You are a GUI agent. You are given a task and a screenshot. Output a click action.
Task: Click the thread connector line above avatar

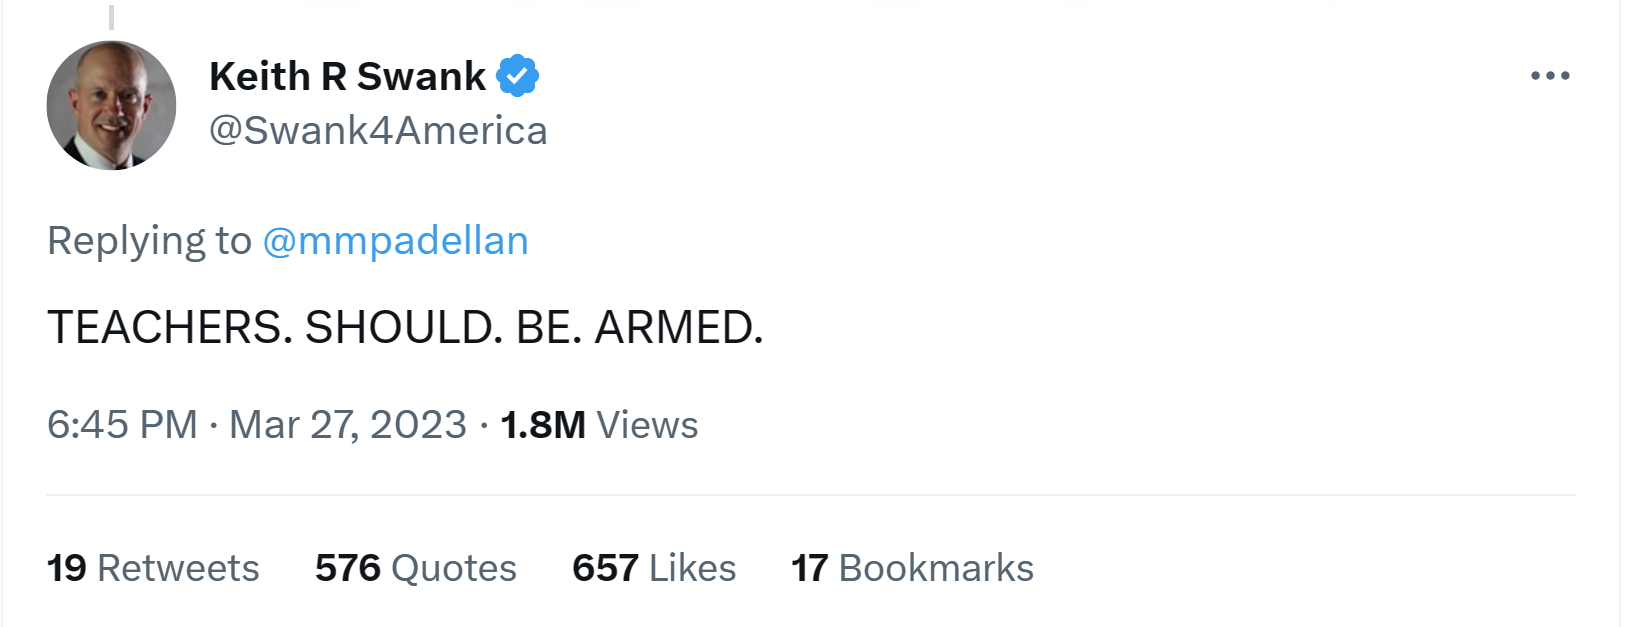(111, 16)
